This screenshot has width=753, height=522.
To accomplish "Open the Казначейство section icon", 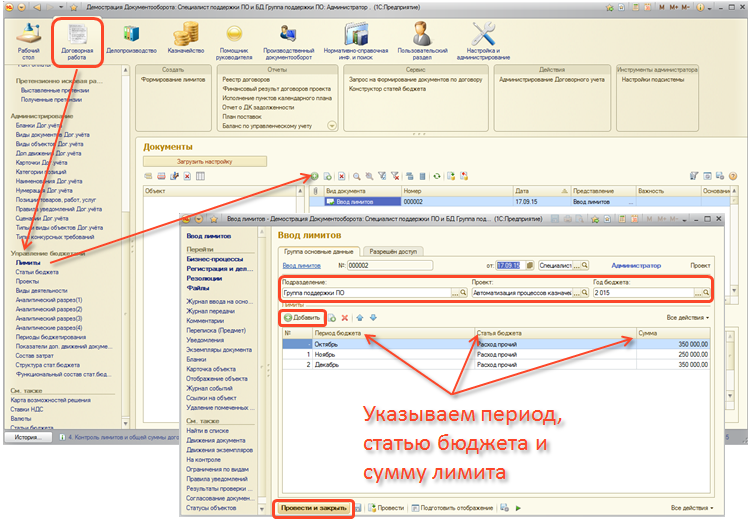I will click(187, 38).
